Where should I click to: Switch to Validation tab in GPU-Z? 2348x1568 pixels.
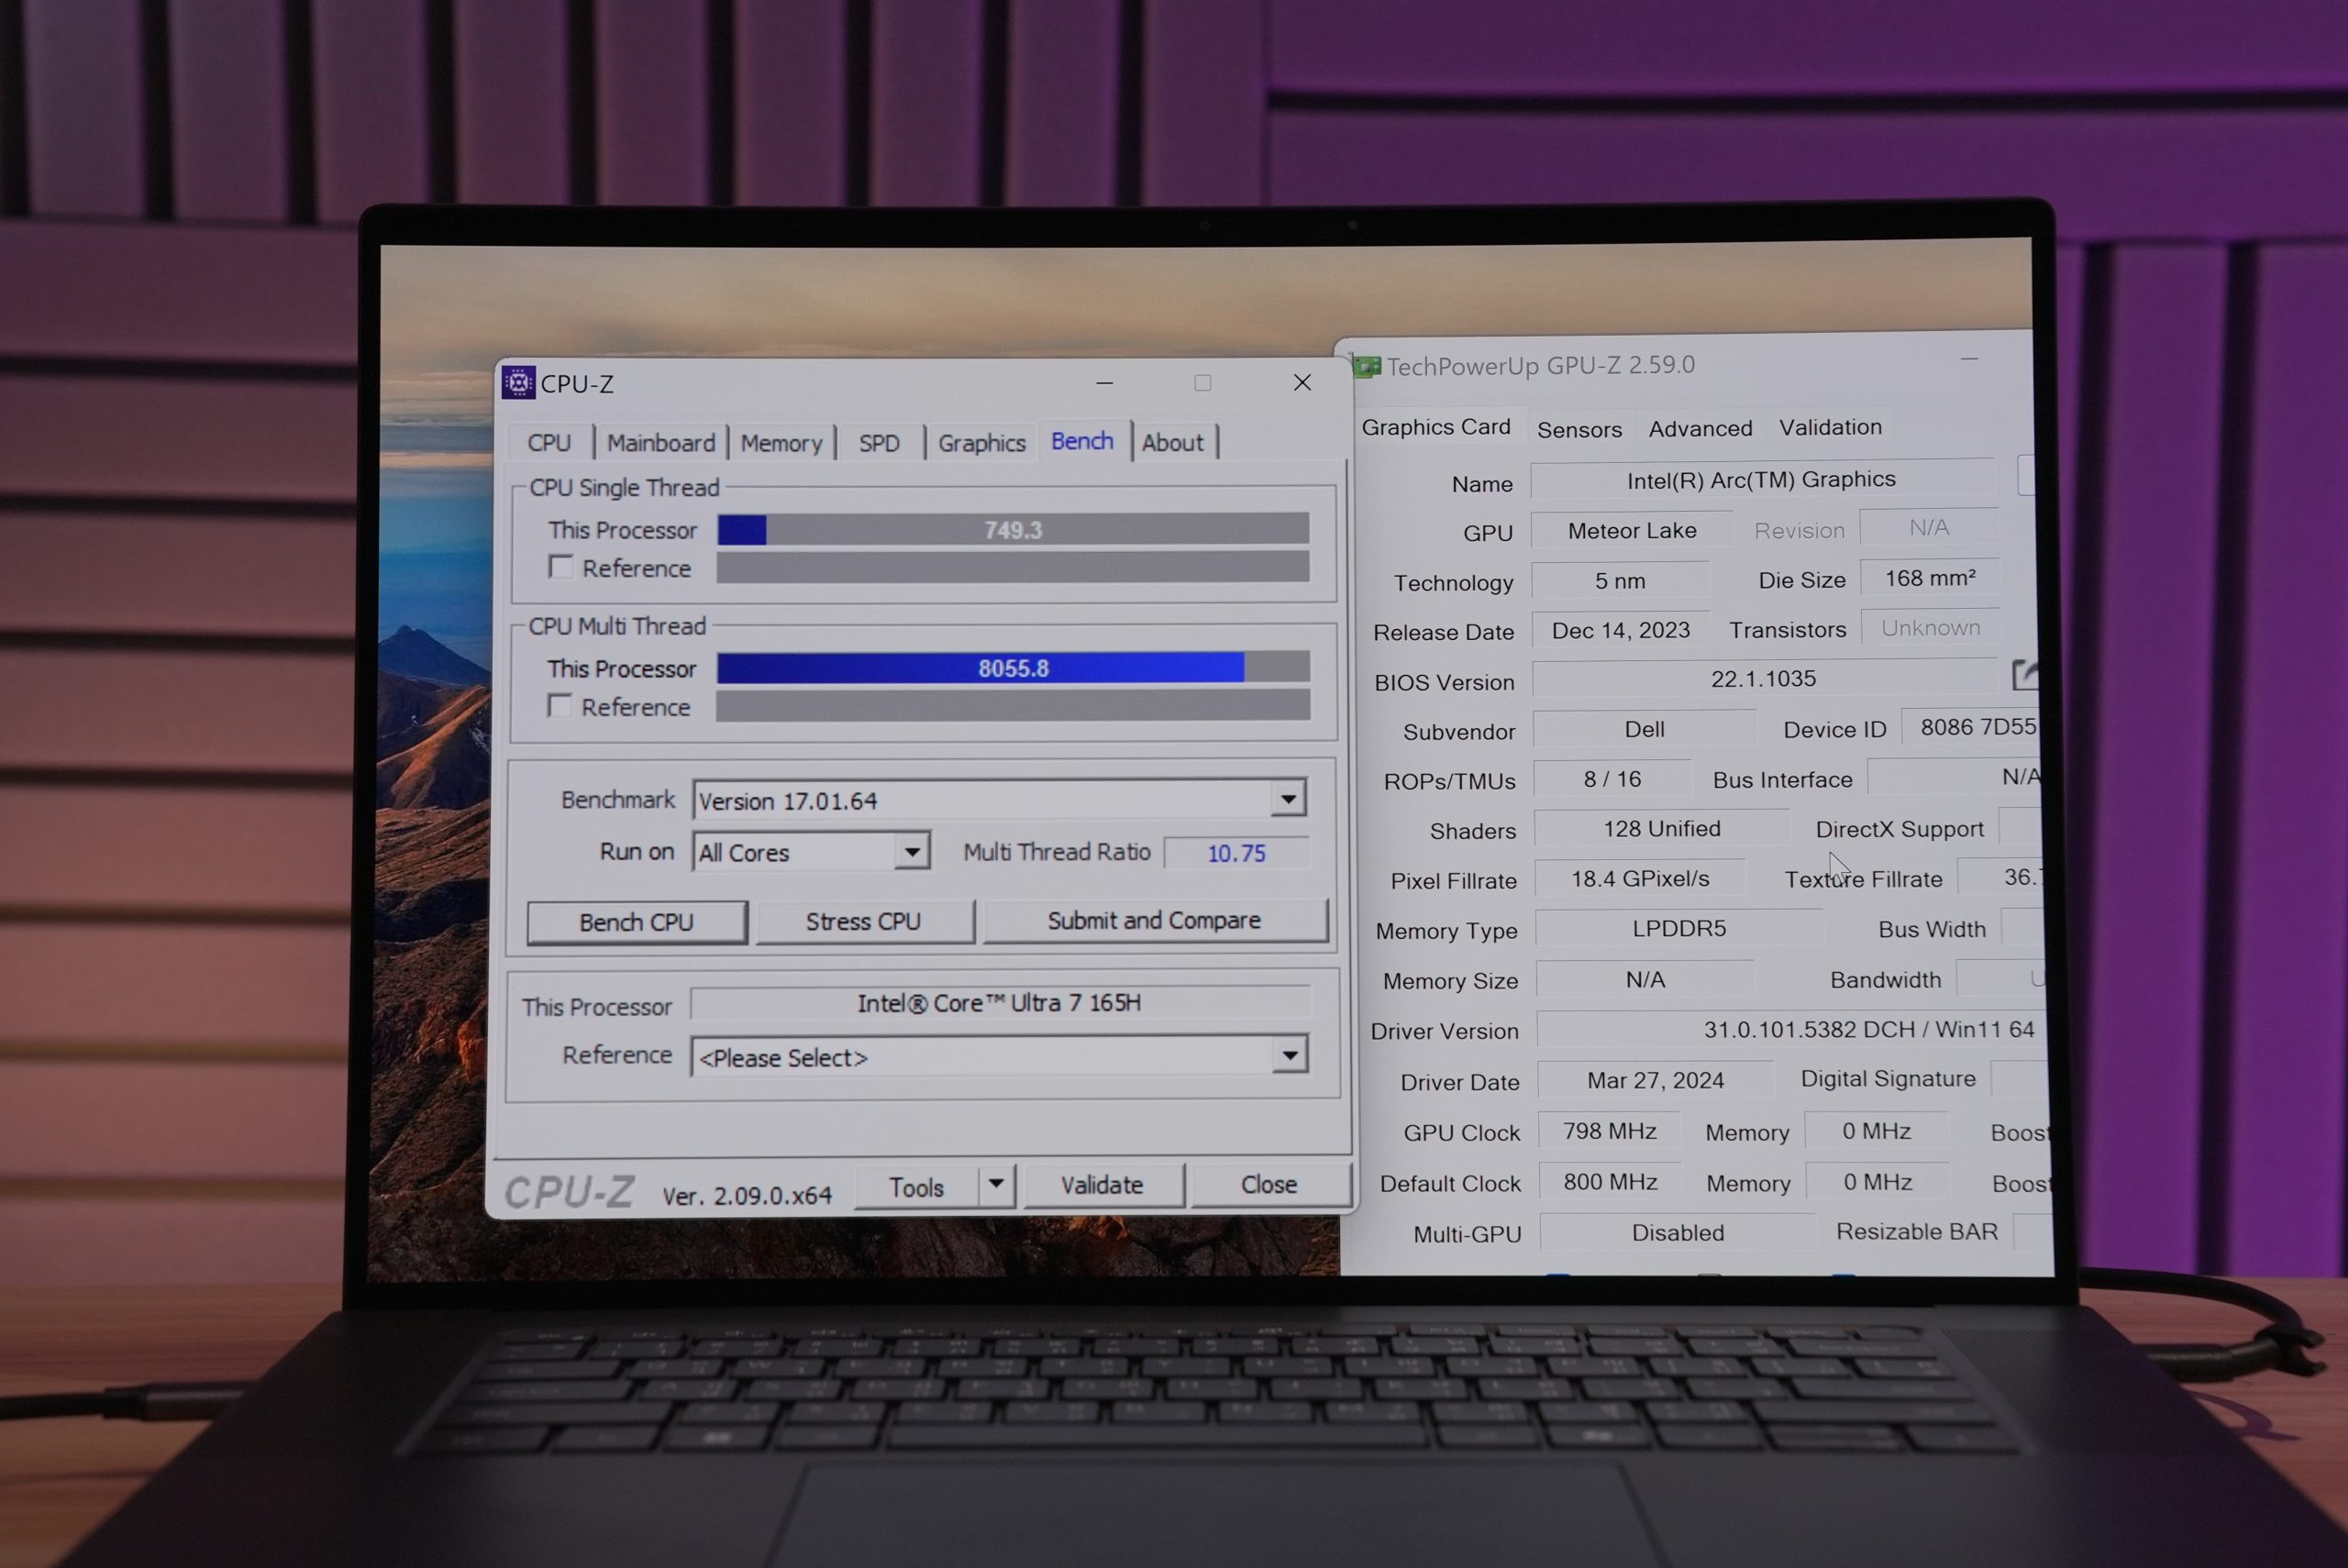pyautogui.click(x=1830, y=427)
